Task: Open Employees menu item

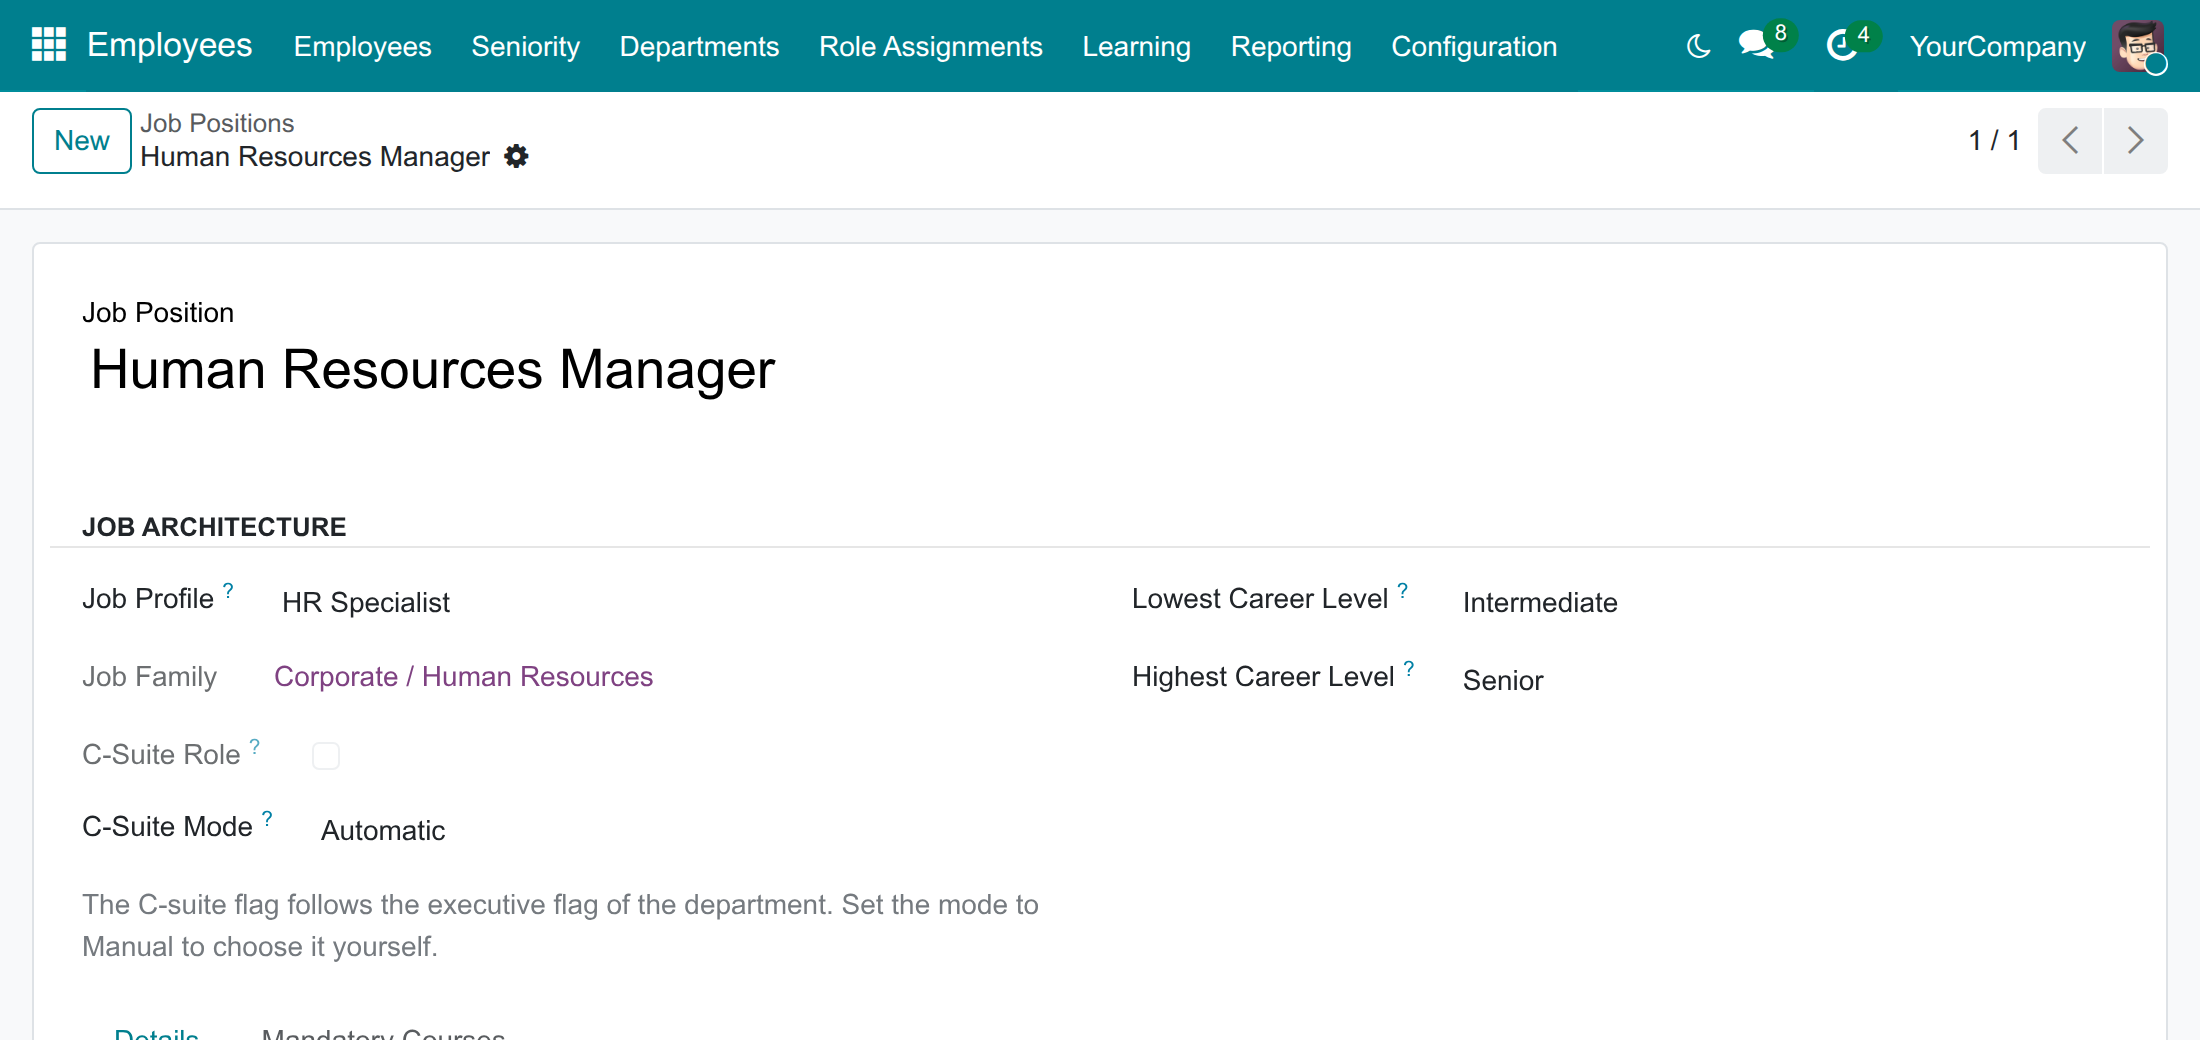Action: tap(362, 46)
